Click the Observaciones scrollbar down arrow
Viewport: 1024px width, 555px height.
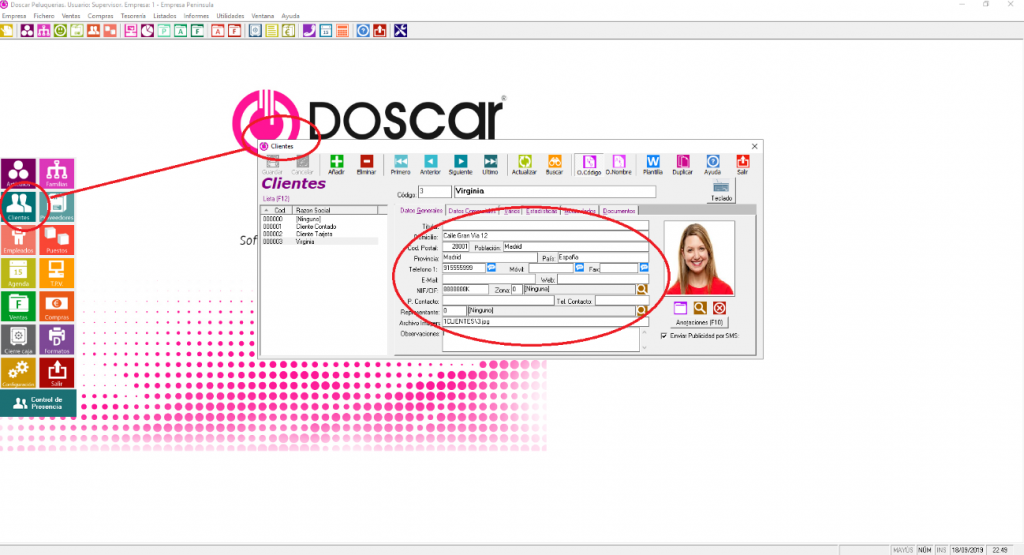coord(645,347)
